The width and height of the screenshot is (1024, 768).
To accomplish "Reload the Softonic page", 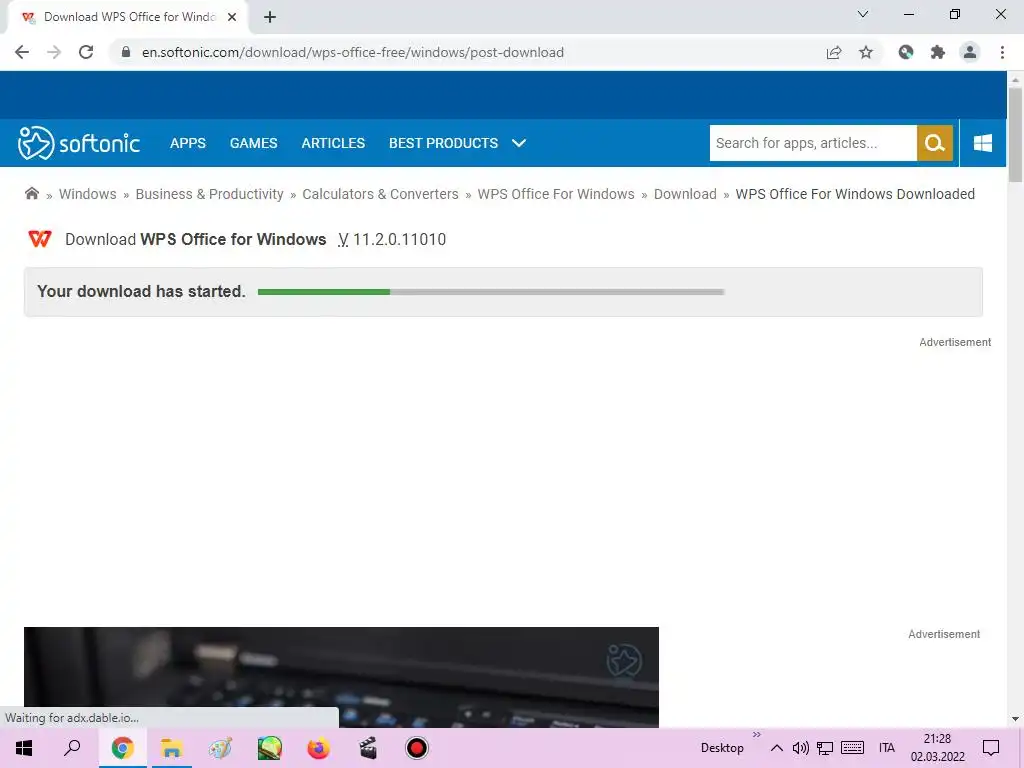I will (86, 52).
